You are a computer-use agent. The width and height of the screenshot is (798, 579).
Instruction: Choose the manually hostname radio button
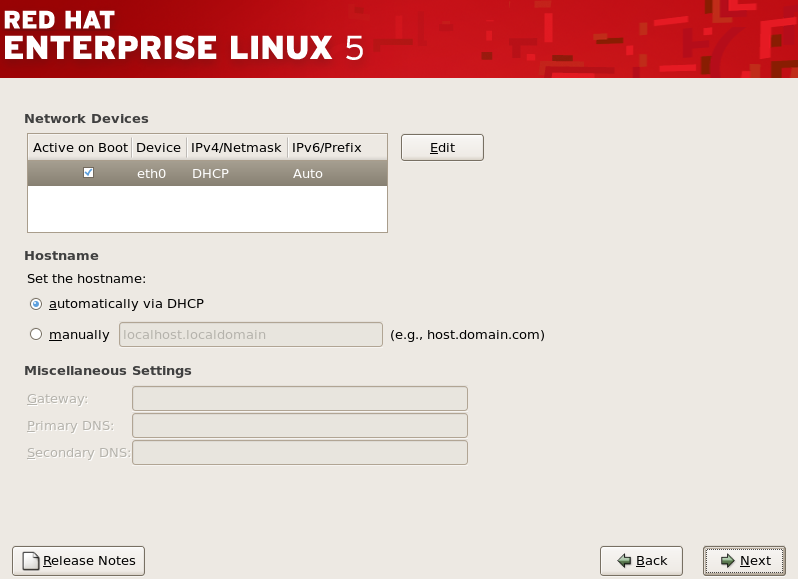36,334
